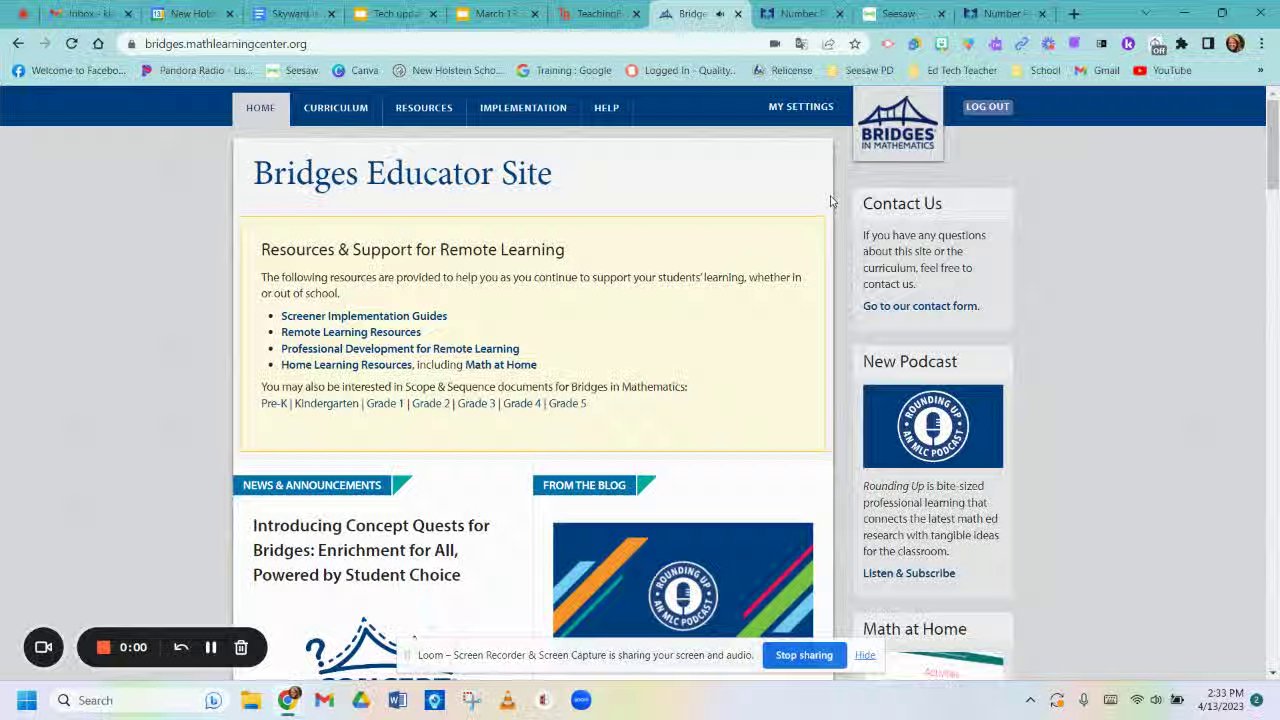Open the Chrome extensions puzzle icon
The height and width of the screenshot is (720, 1280).
1182,44
